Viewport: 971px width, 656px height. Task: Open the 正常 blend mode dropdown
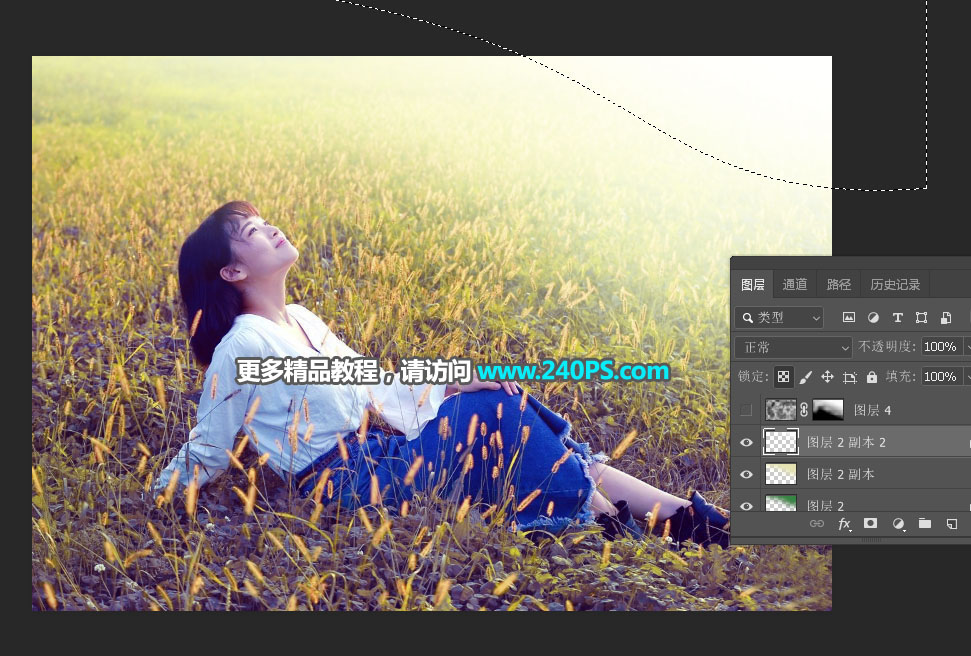tap(793, 348)
